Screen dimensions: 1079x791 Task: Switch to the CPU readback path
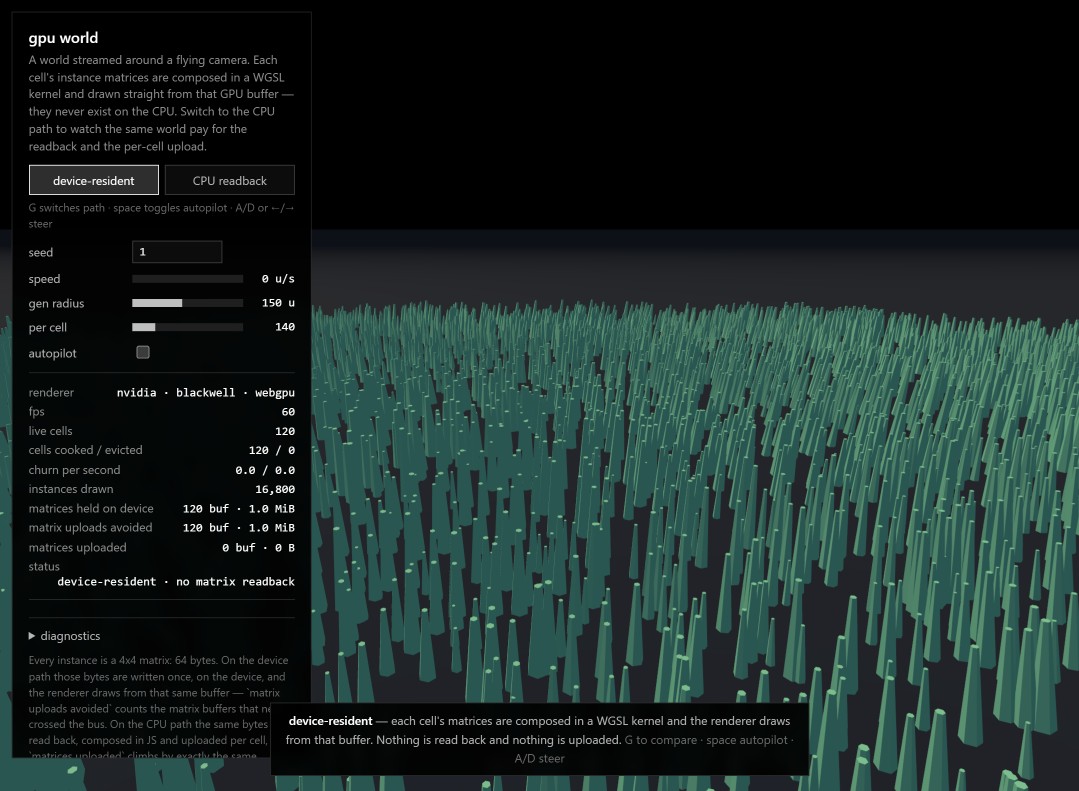point(230,180)
